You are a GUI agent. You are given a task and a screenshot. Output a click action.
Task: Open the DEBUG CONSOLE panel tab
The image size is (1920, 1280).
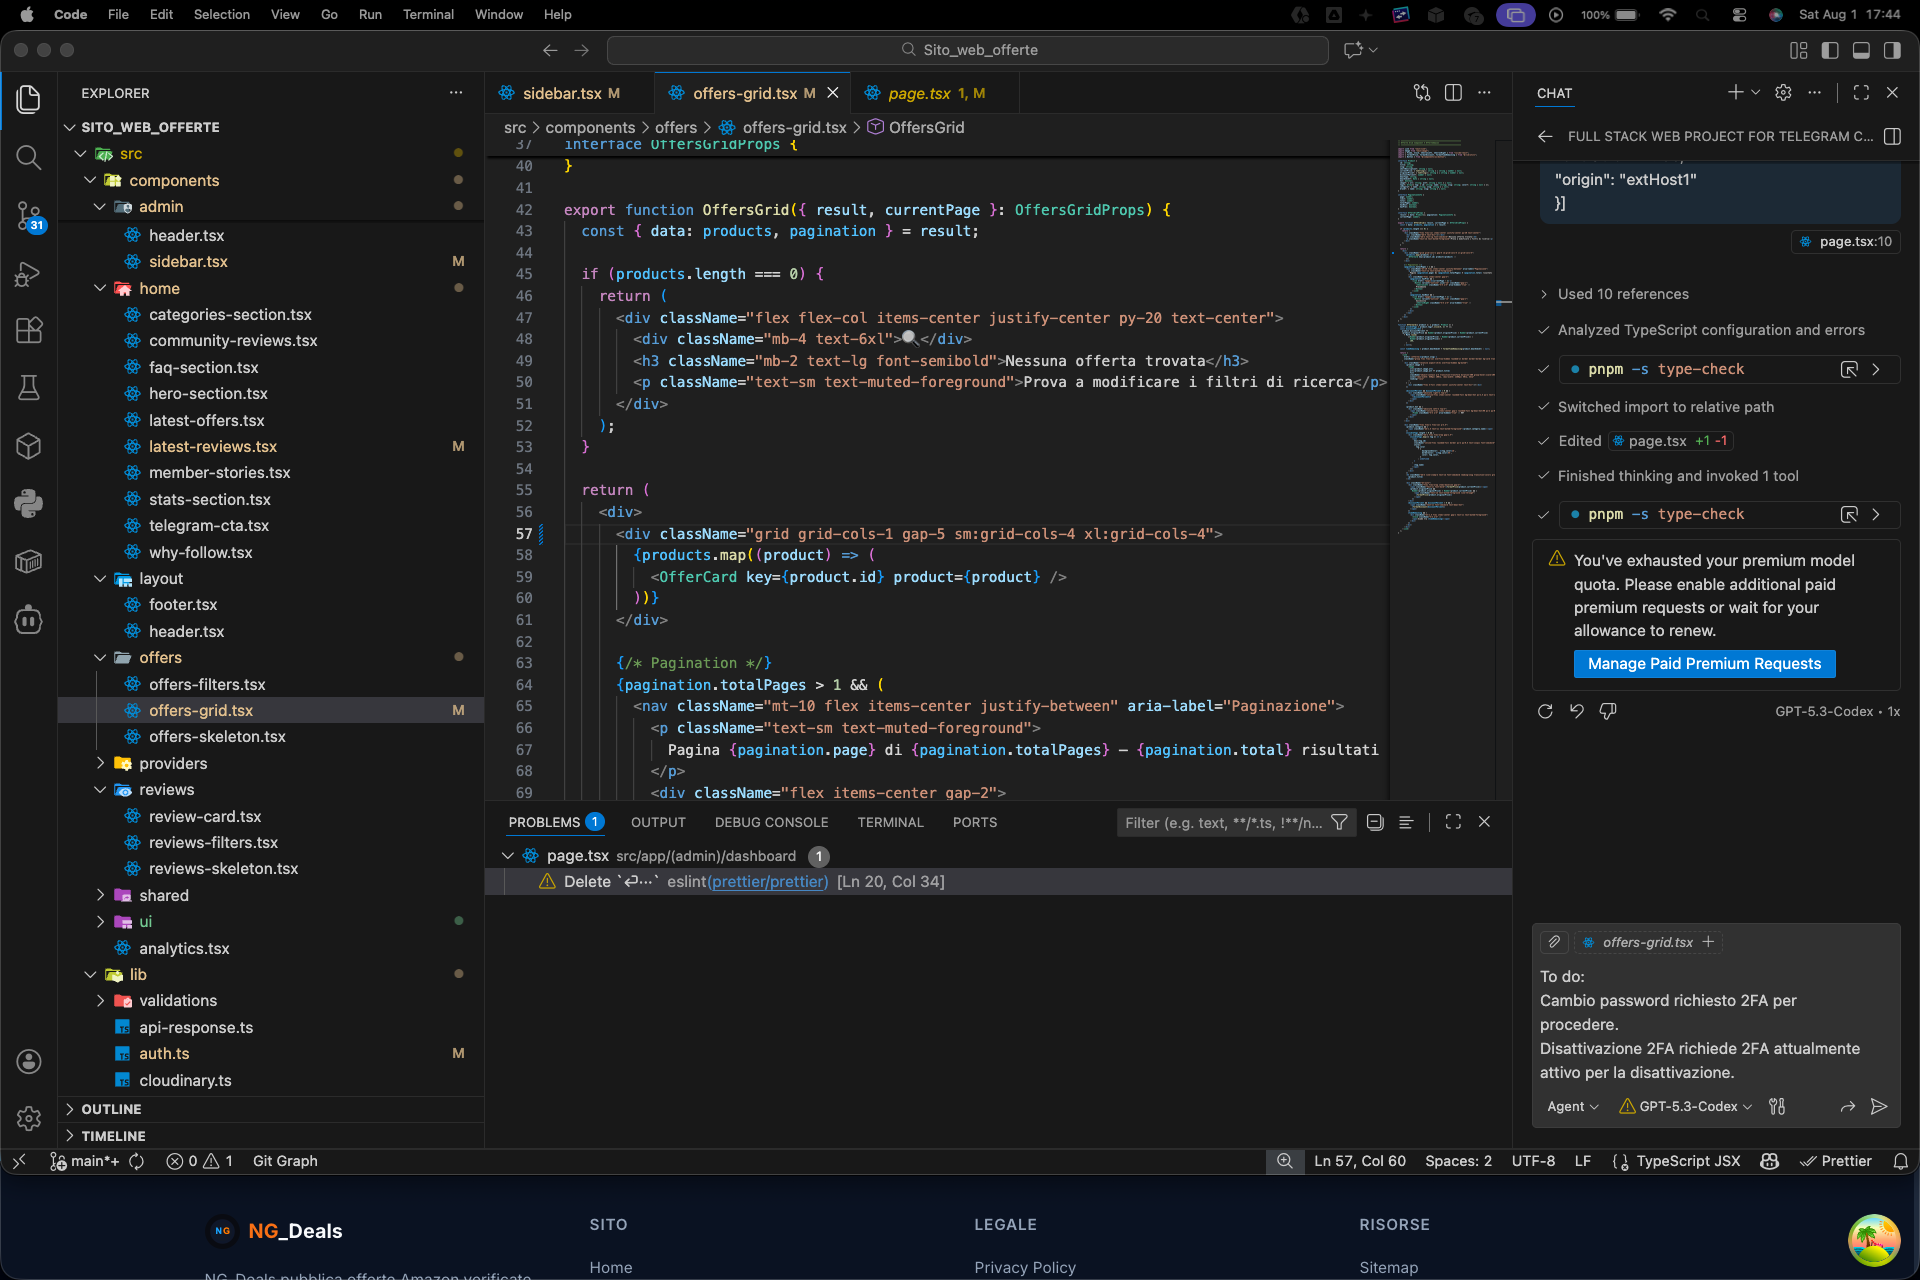(771, 822)
